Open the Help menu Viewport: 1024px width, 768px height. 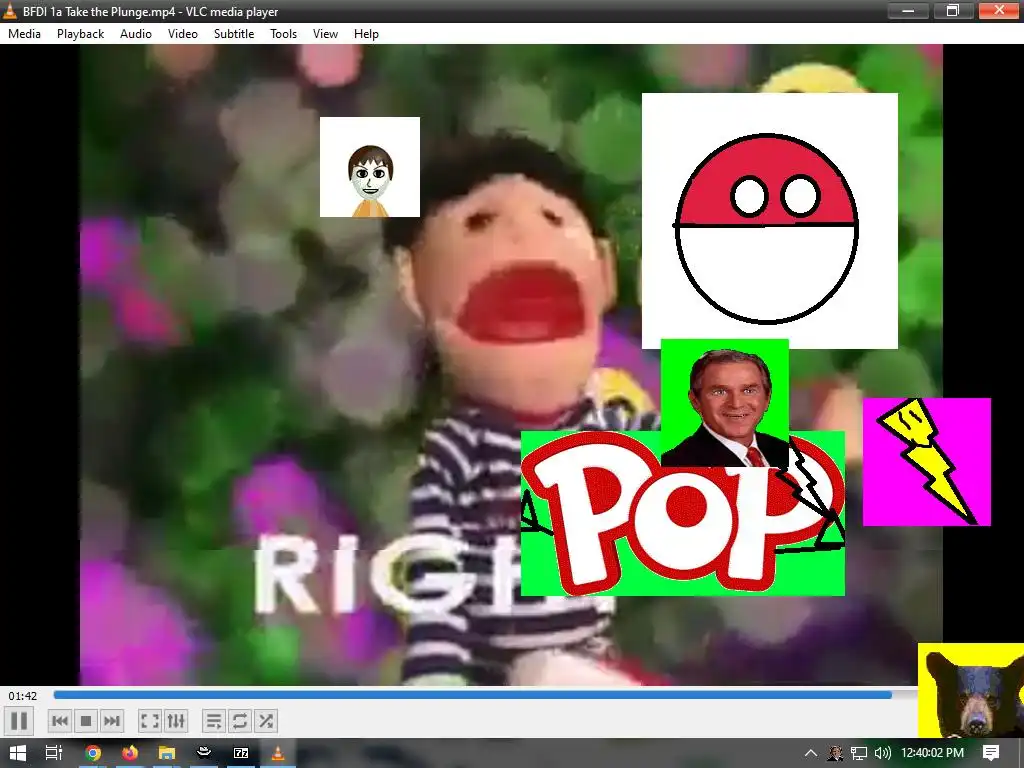click(x=366, y=34)
